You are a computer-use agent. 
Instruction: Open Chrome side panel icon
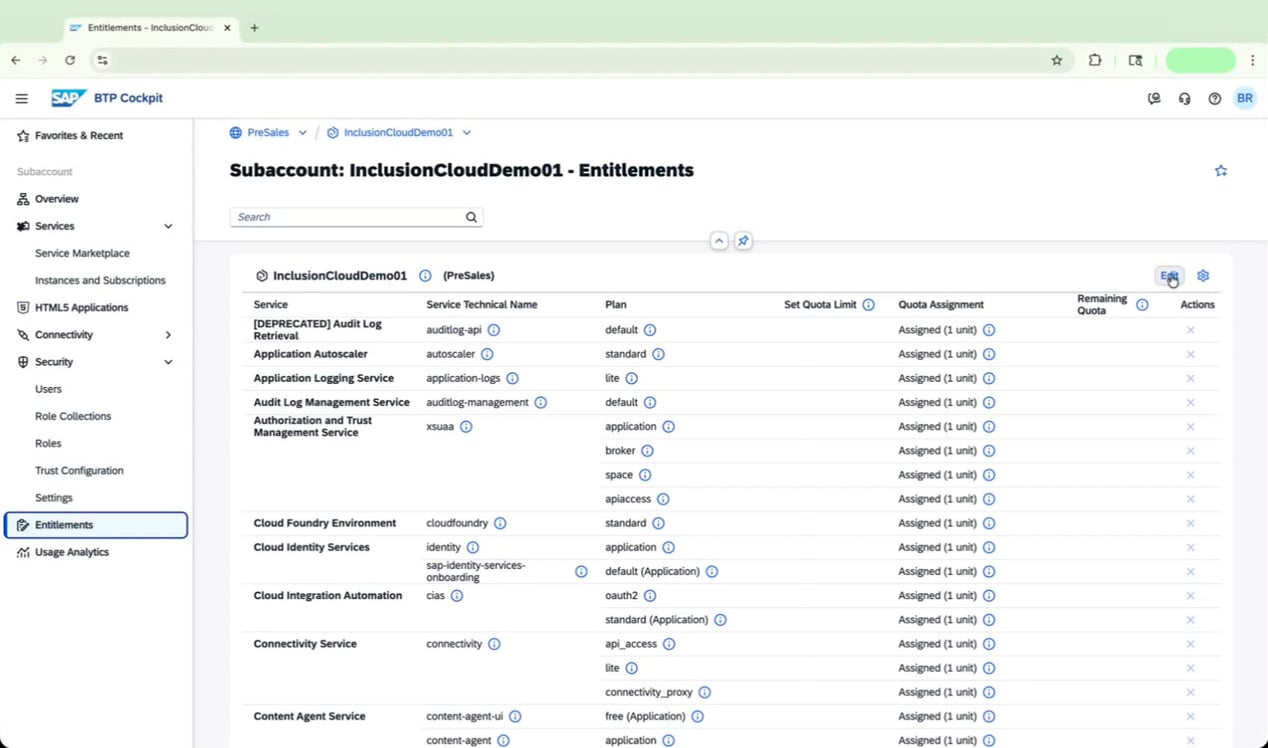tap(1135, 60)
